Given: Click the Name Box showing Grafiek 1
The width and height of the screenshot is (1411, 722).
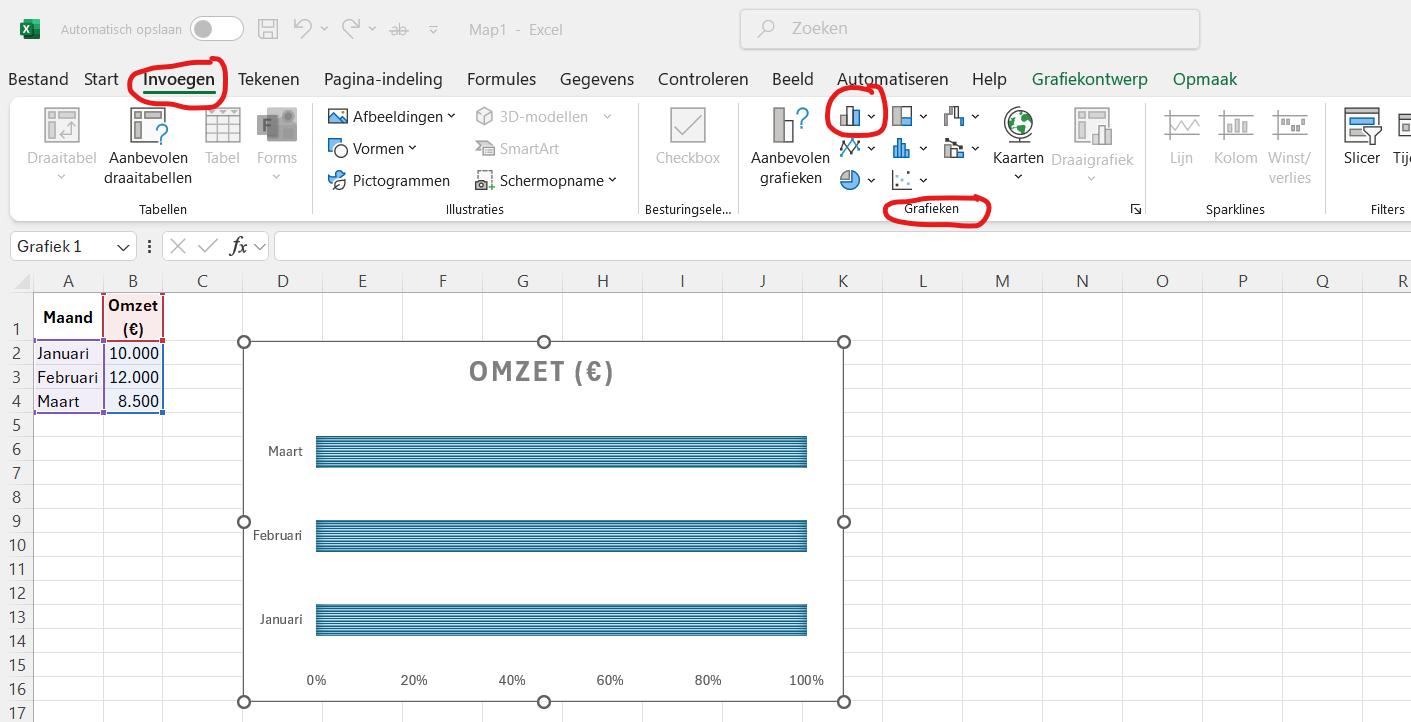Looking at the screenshot, I should [x=62, y=246].
